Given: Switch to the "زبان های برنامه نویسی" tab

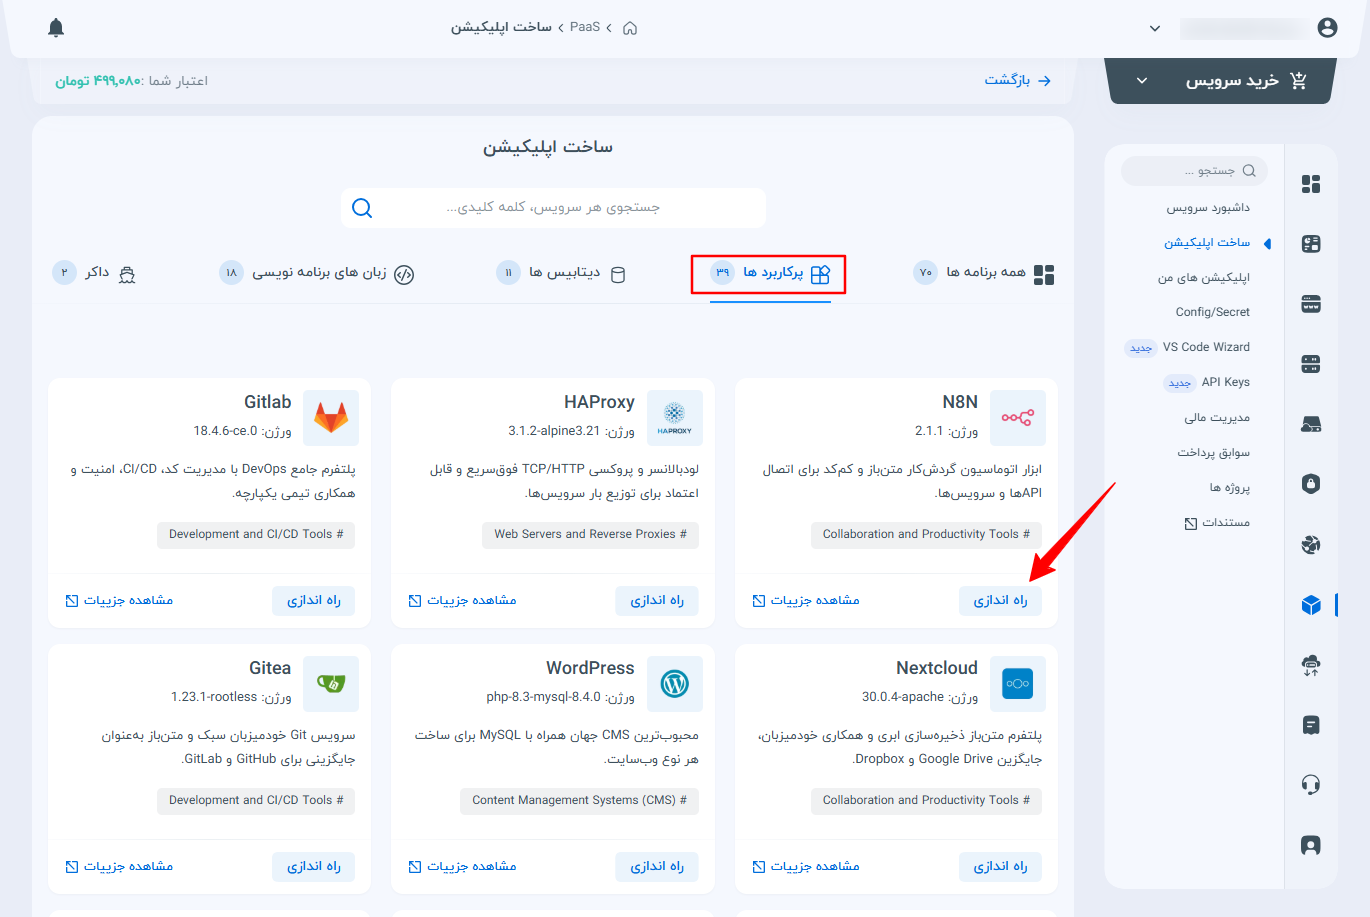Looking at the screenshot, I should [x=317, y=273].
